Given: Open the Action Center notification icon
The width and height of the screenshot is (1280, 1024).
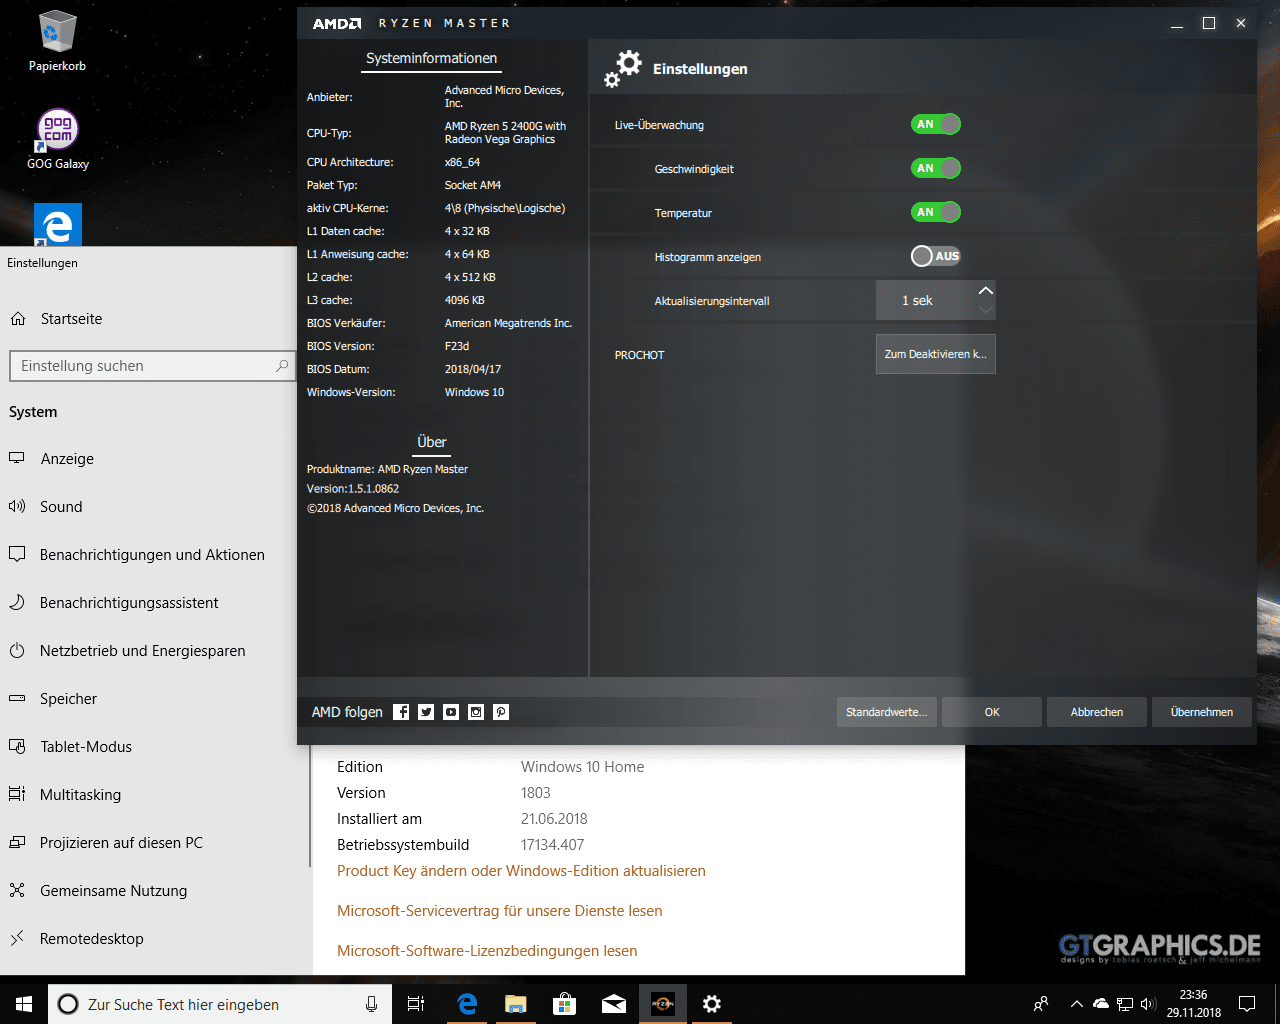Looking at the screenshot, I should point(1247,1004).
